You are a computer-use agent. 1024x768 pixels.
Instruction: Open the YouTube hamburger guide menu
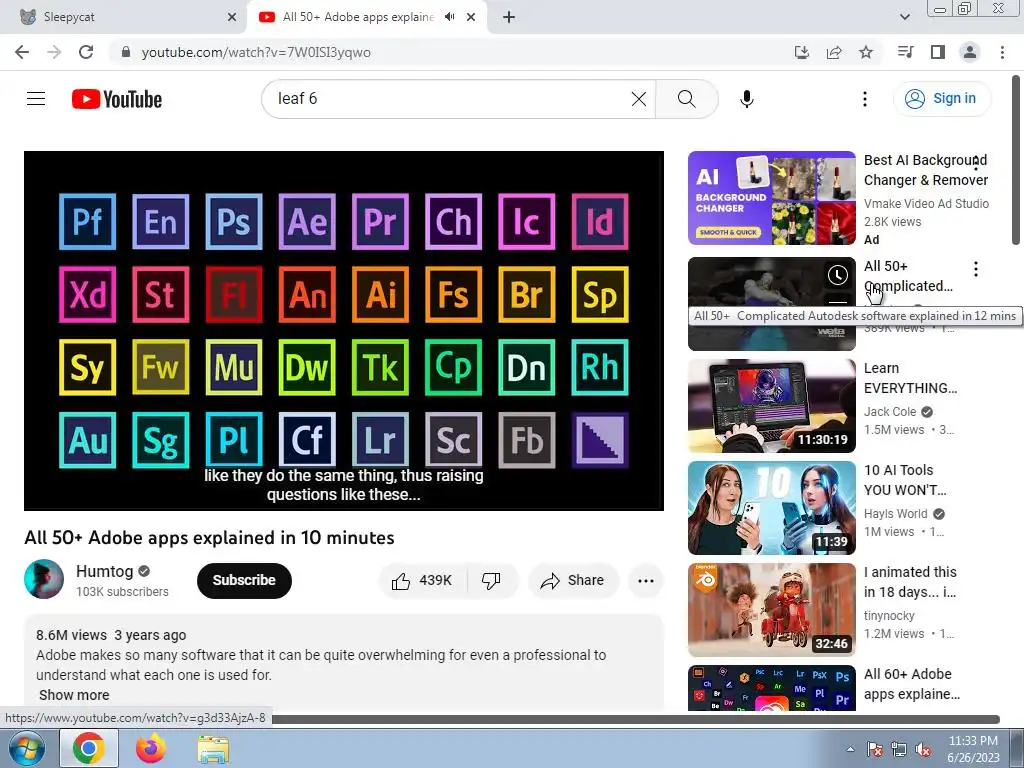36,99
